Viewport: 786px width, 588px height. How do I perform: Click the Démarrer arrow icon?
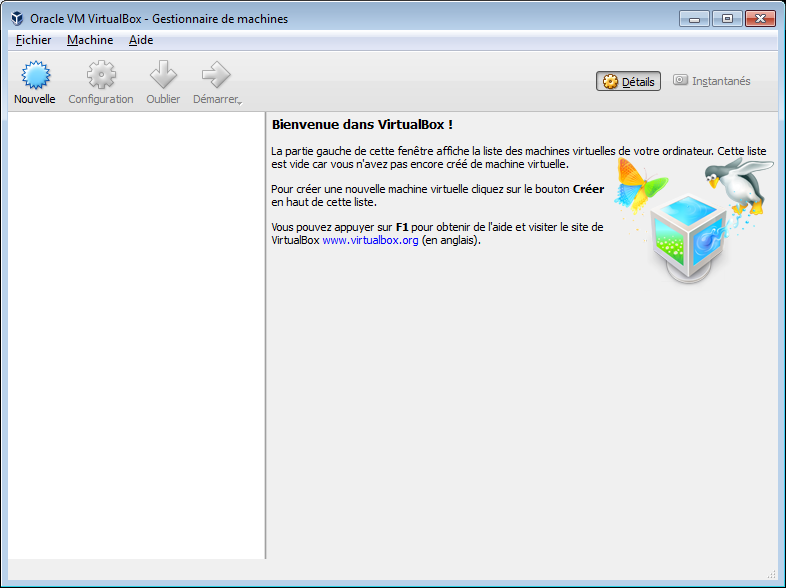(x=216, y=75)
